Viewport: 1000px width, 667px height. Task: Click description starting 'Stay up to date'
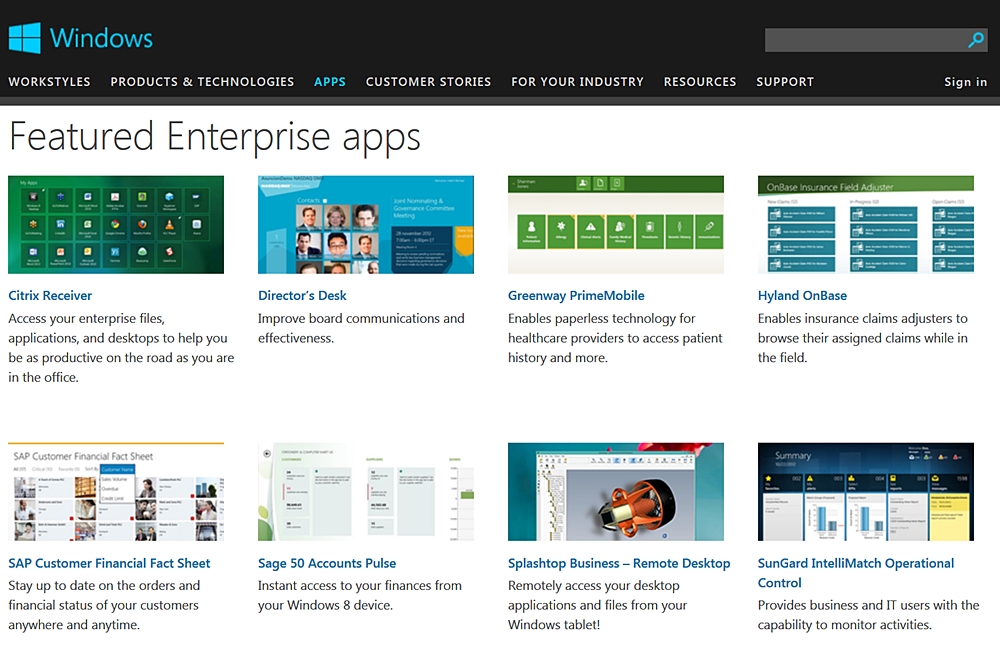coord(104,605)
